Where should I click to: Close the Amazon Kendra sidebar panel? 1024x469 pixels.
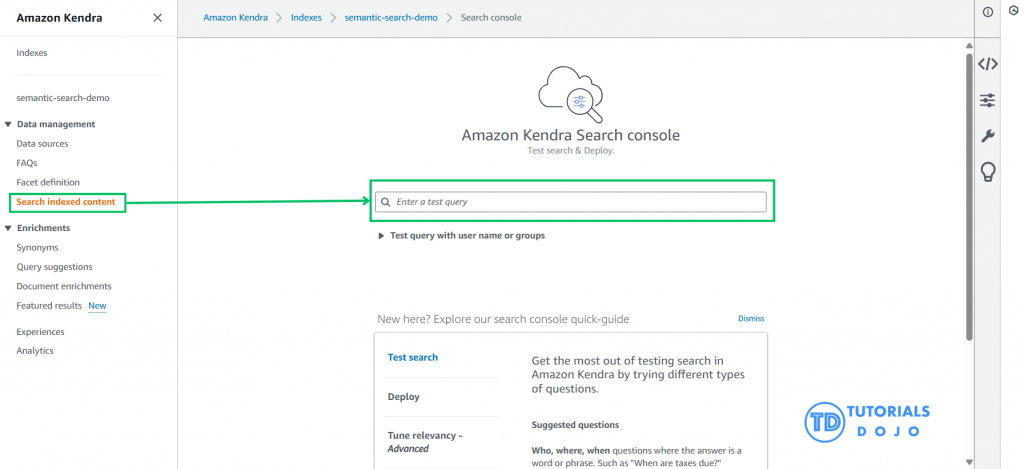click(157, 18)
